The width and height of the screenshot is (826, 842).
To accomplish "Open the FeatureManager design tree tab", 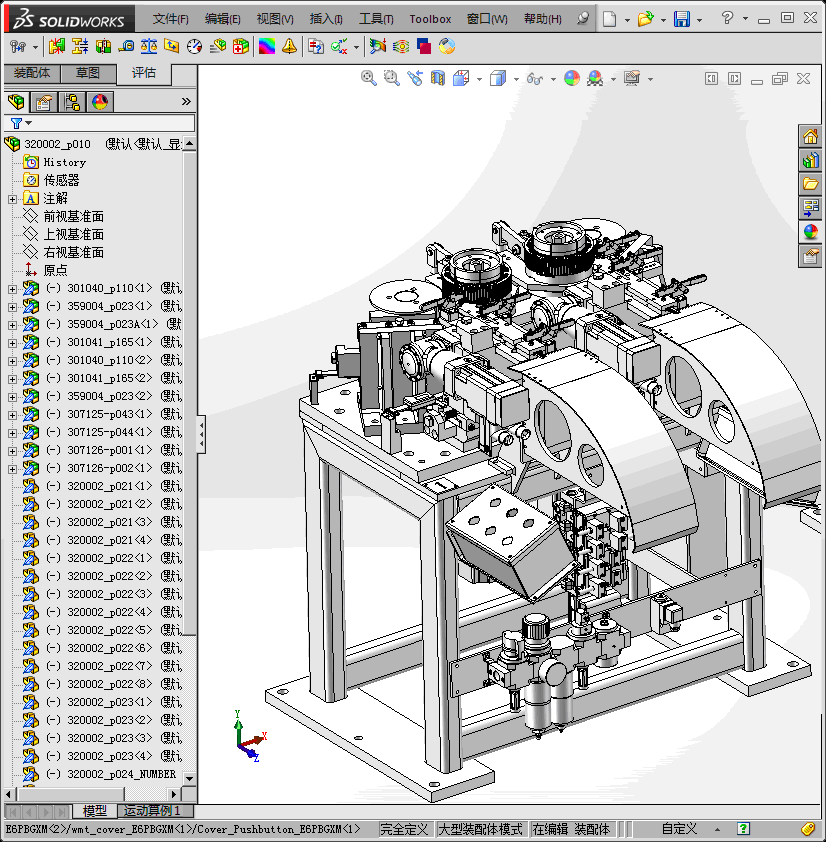I will pyautogui.click(x=16, y=102).
